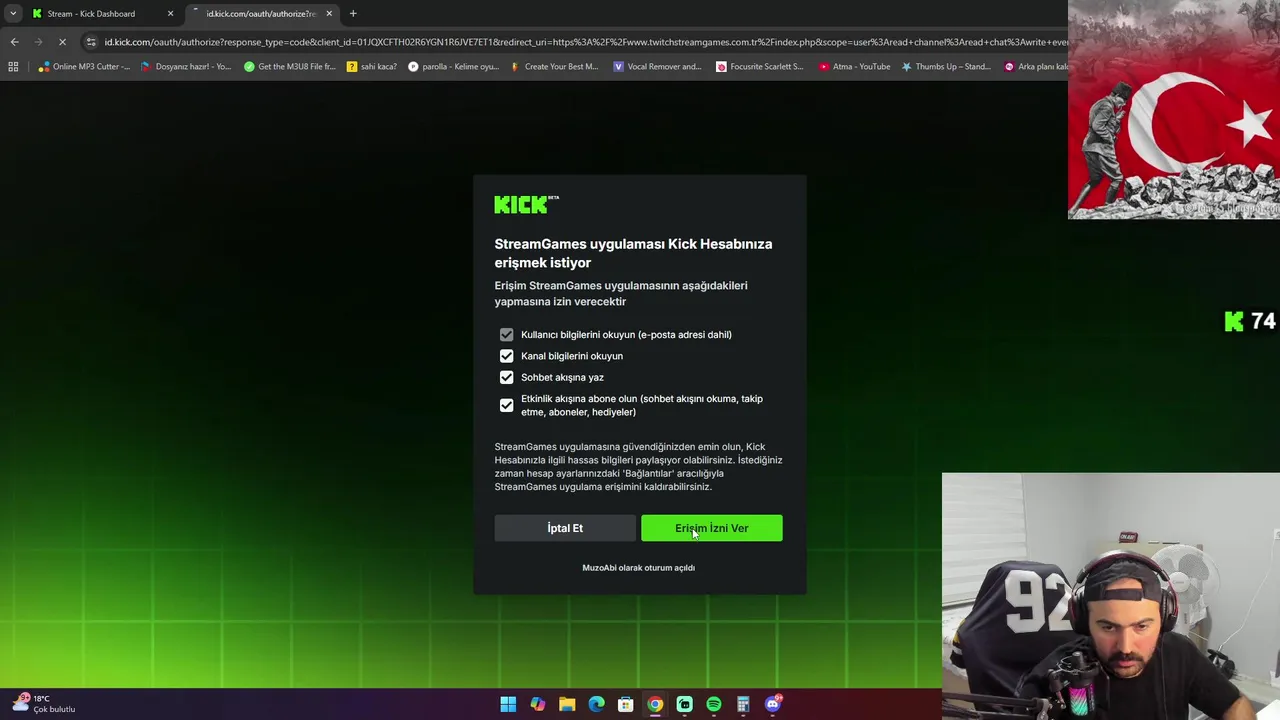Screen dimensions: 1280x720
Task: Click the site information icon in address bar
Action: 92,42
